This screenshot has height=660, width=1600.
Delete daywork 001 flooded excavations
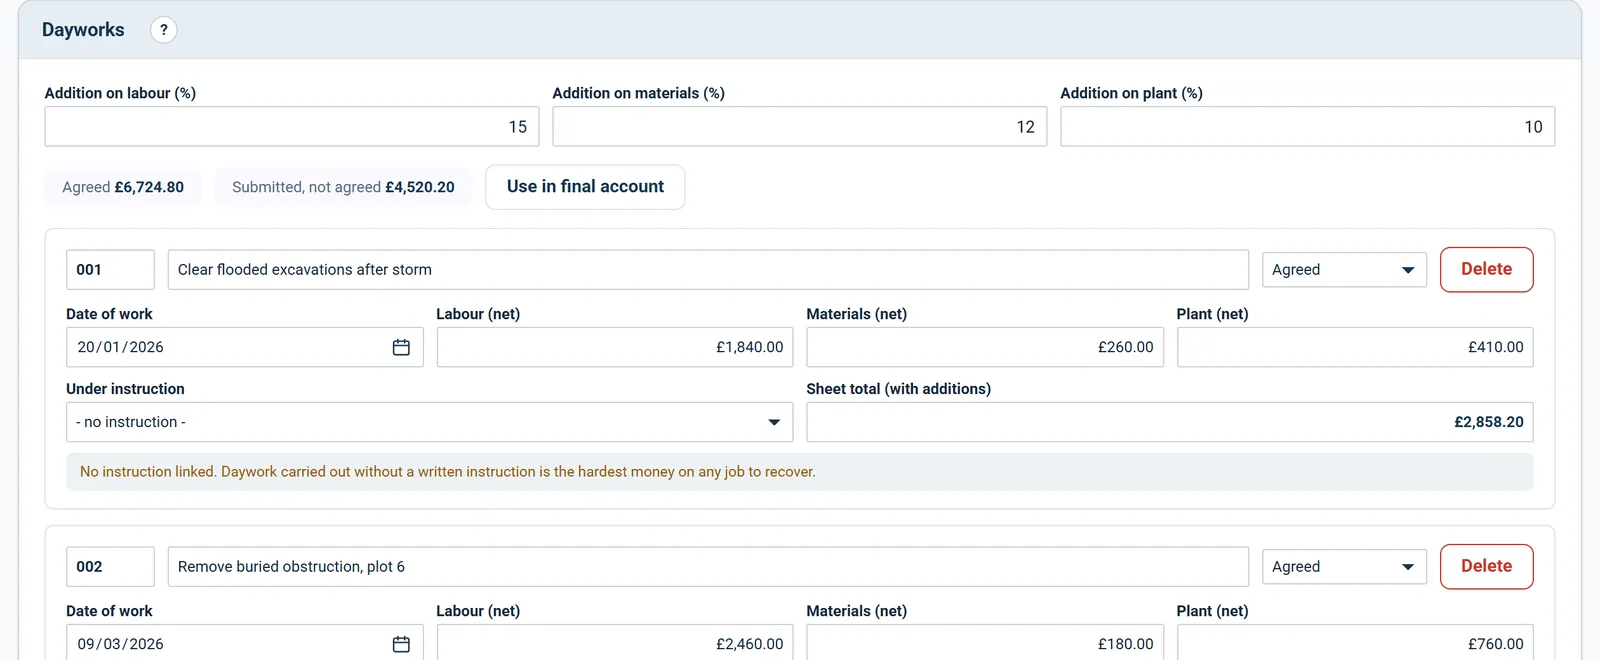tap(1486, 269)
